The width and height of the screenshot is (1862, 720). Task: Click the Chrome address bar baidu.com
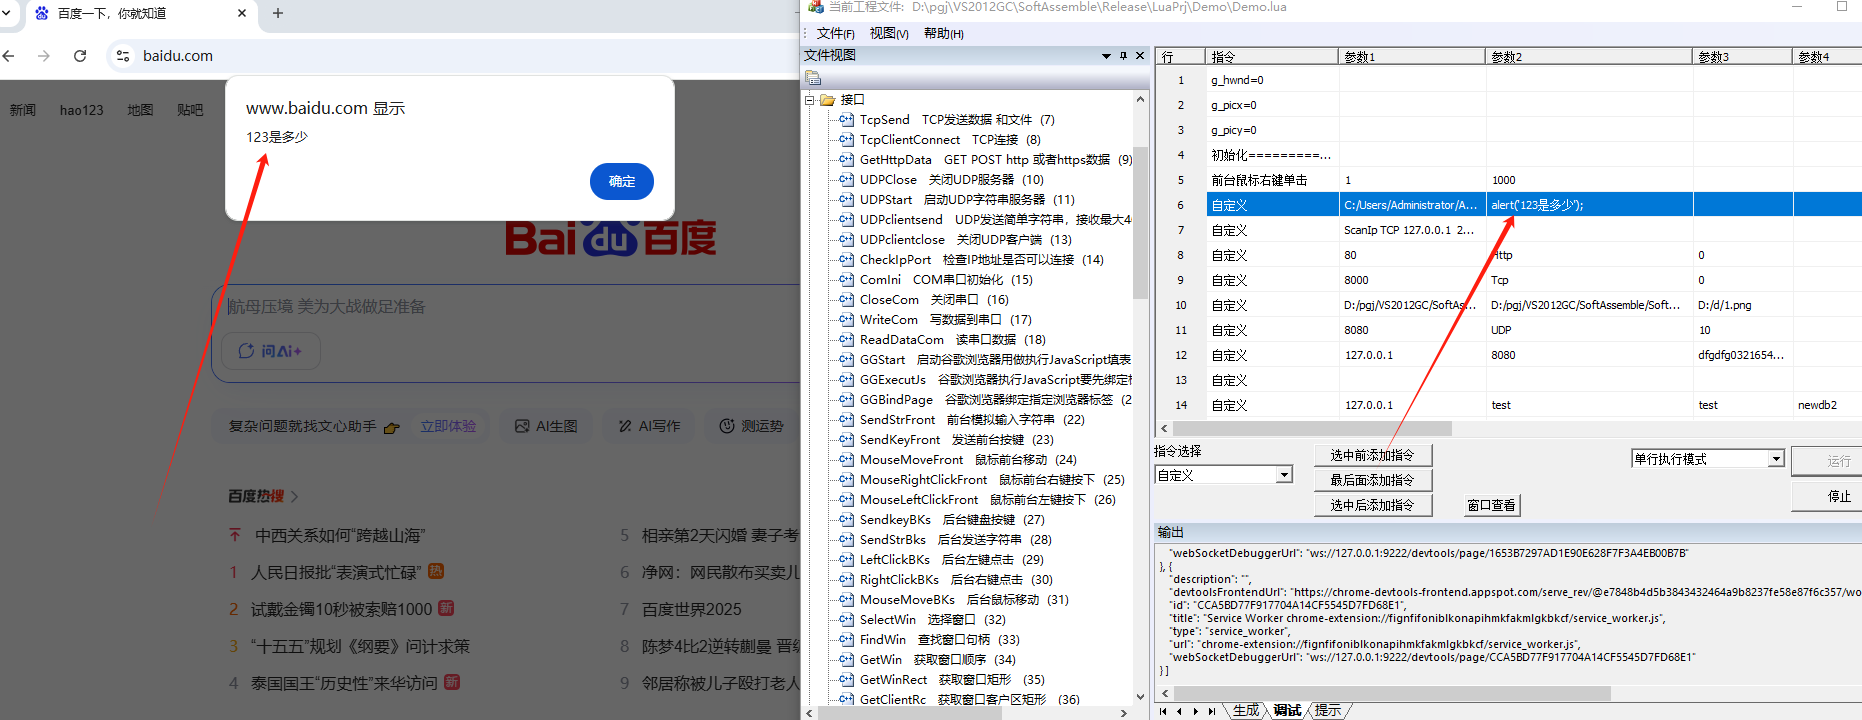pyautogui.click(x=178, y=56)
